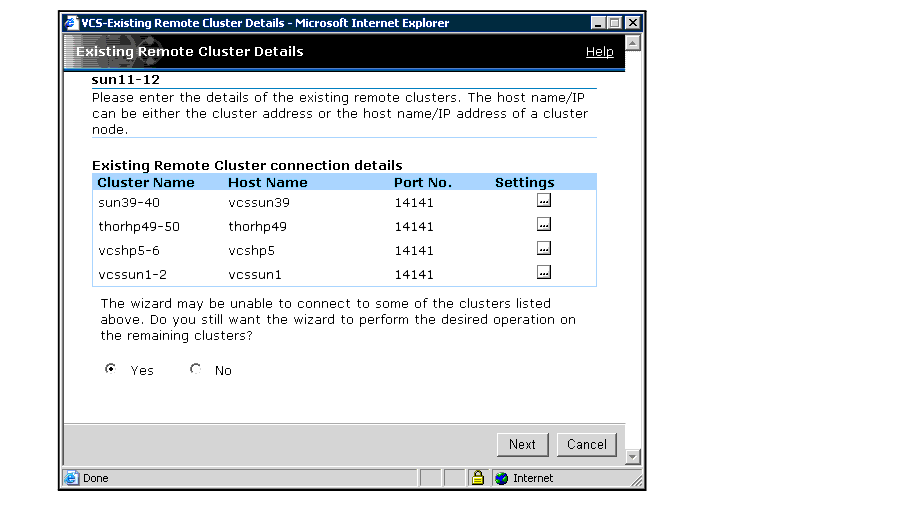Select the No radio button

pyautogui.click(x=195, y=369)
